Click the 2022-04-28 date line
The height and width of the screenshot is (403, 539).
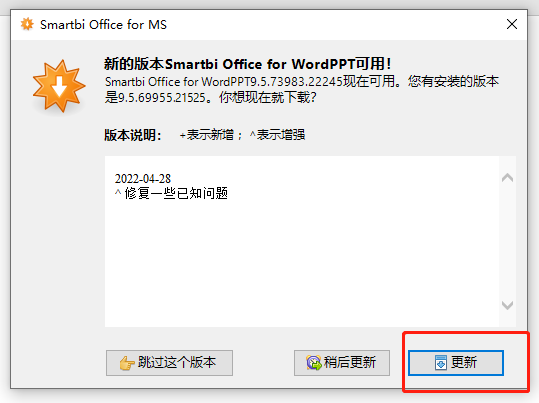(x=143, y=179)
